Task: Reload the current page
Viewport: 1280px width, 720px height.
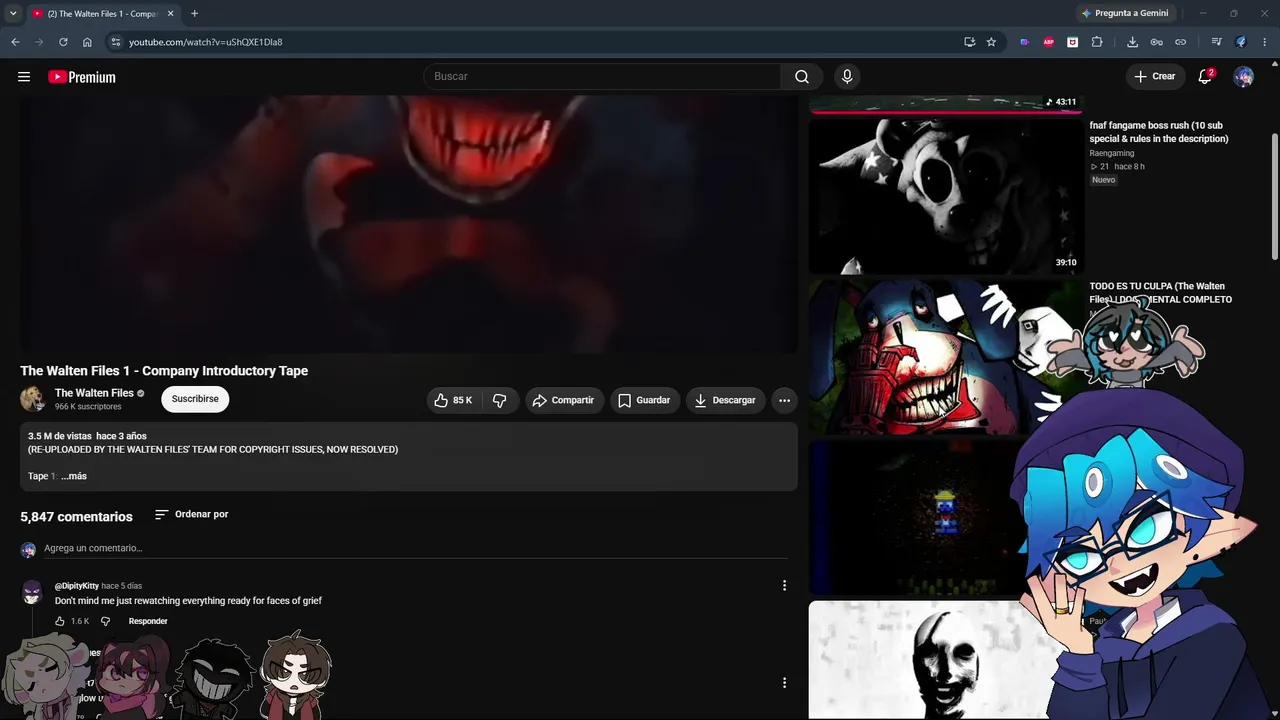Action: click(x=63, y=42)
